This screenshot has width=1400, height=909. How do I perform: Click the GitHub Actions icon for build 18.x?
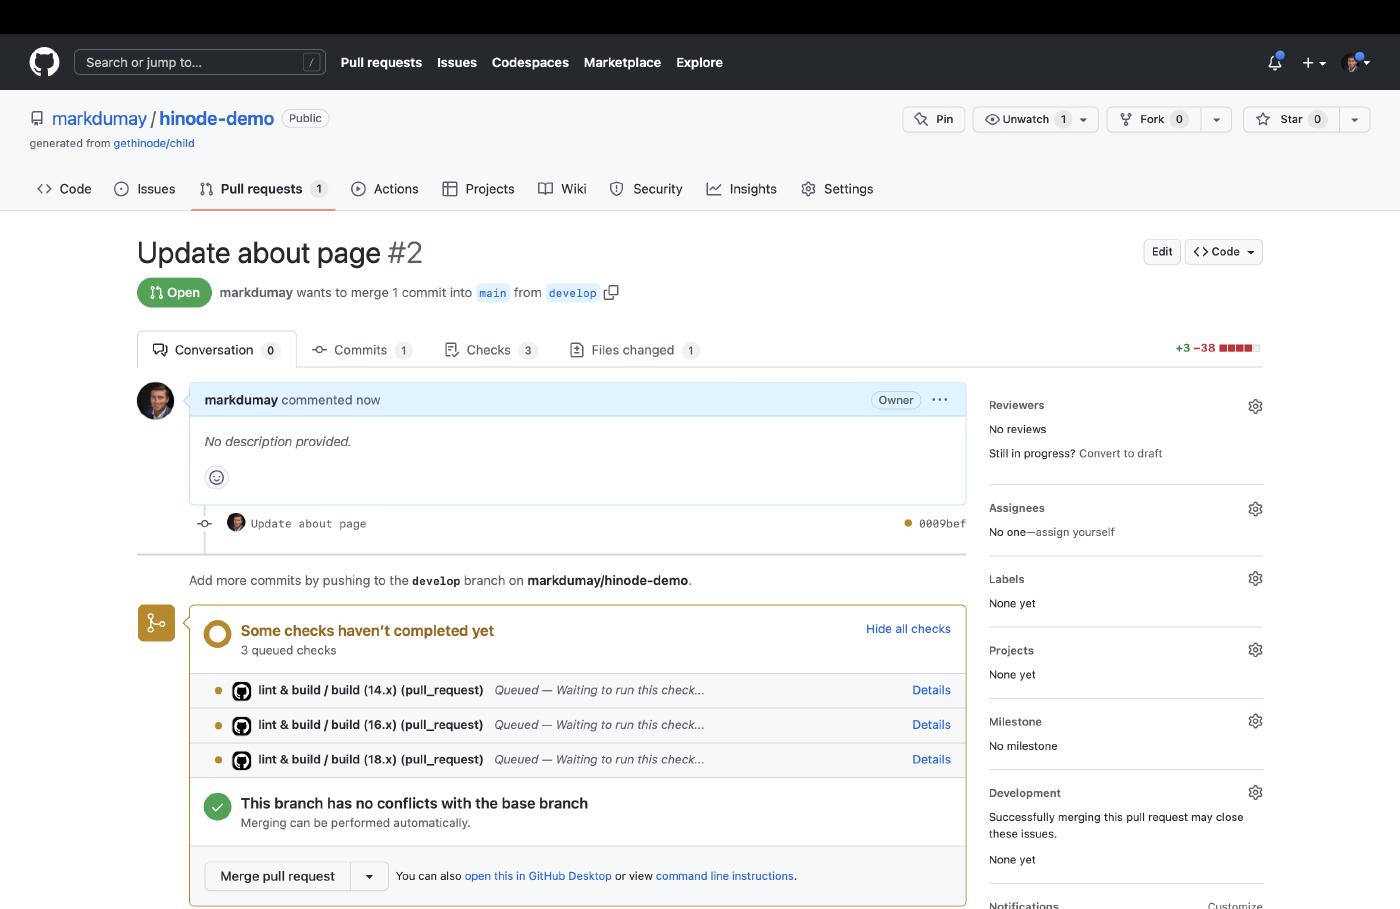coord(241,760)
